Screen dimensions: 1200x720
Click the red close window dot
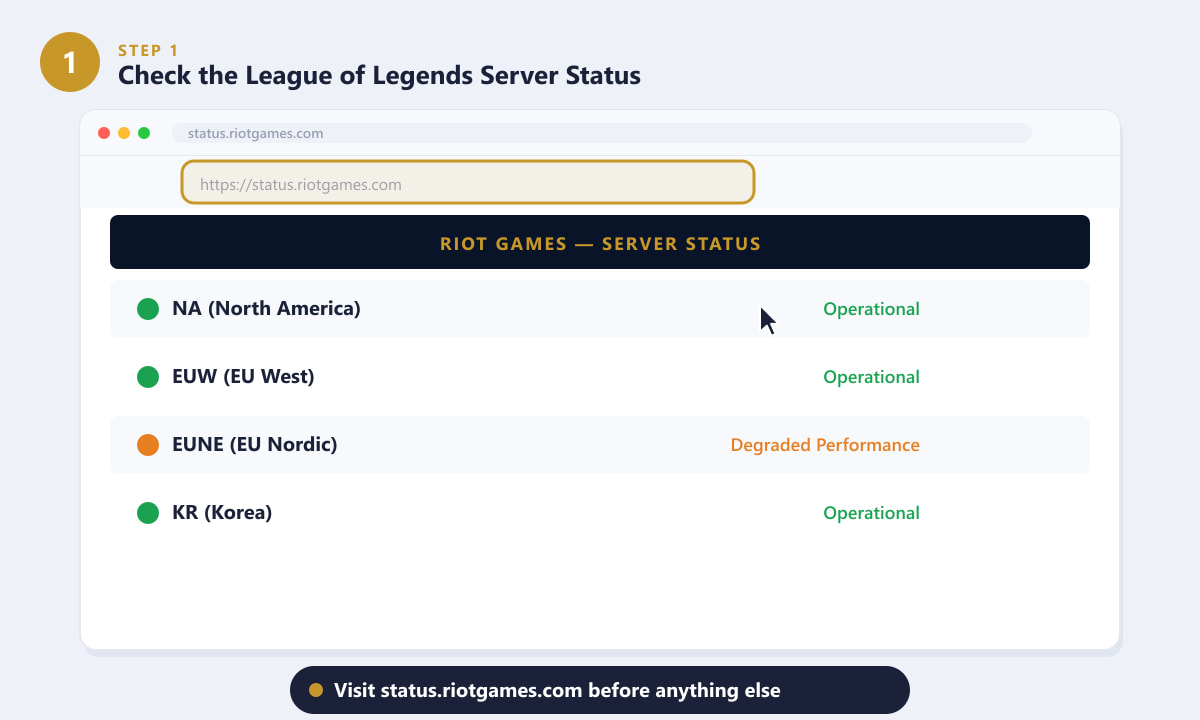click(x=104, y=133)
